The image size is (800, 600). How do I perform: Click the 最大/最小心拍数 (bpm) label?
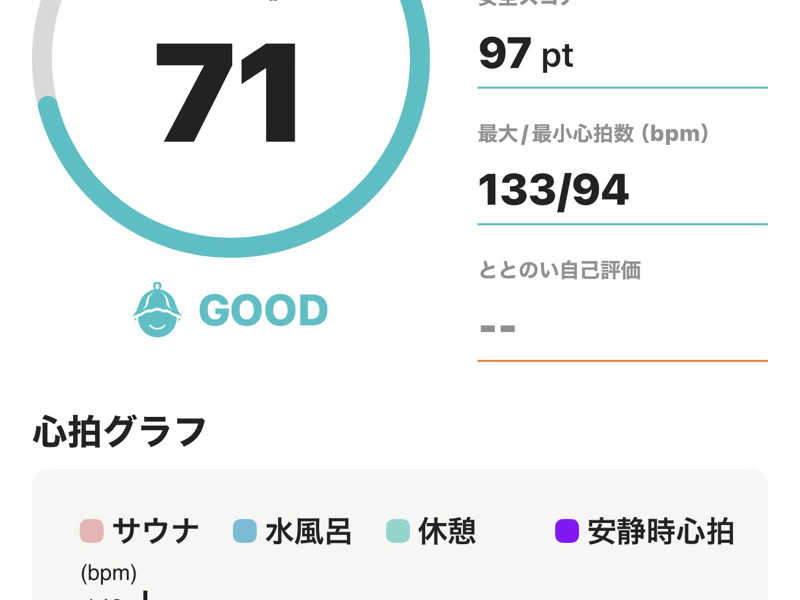[593, 134]
